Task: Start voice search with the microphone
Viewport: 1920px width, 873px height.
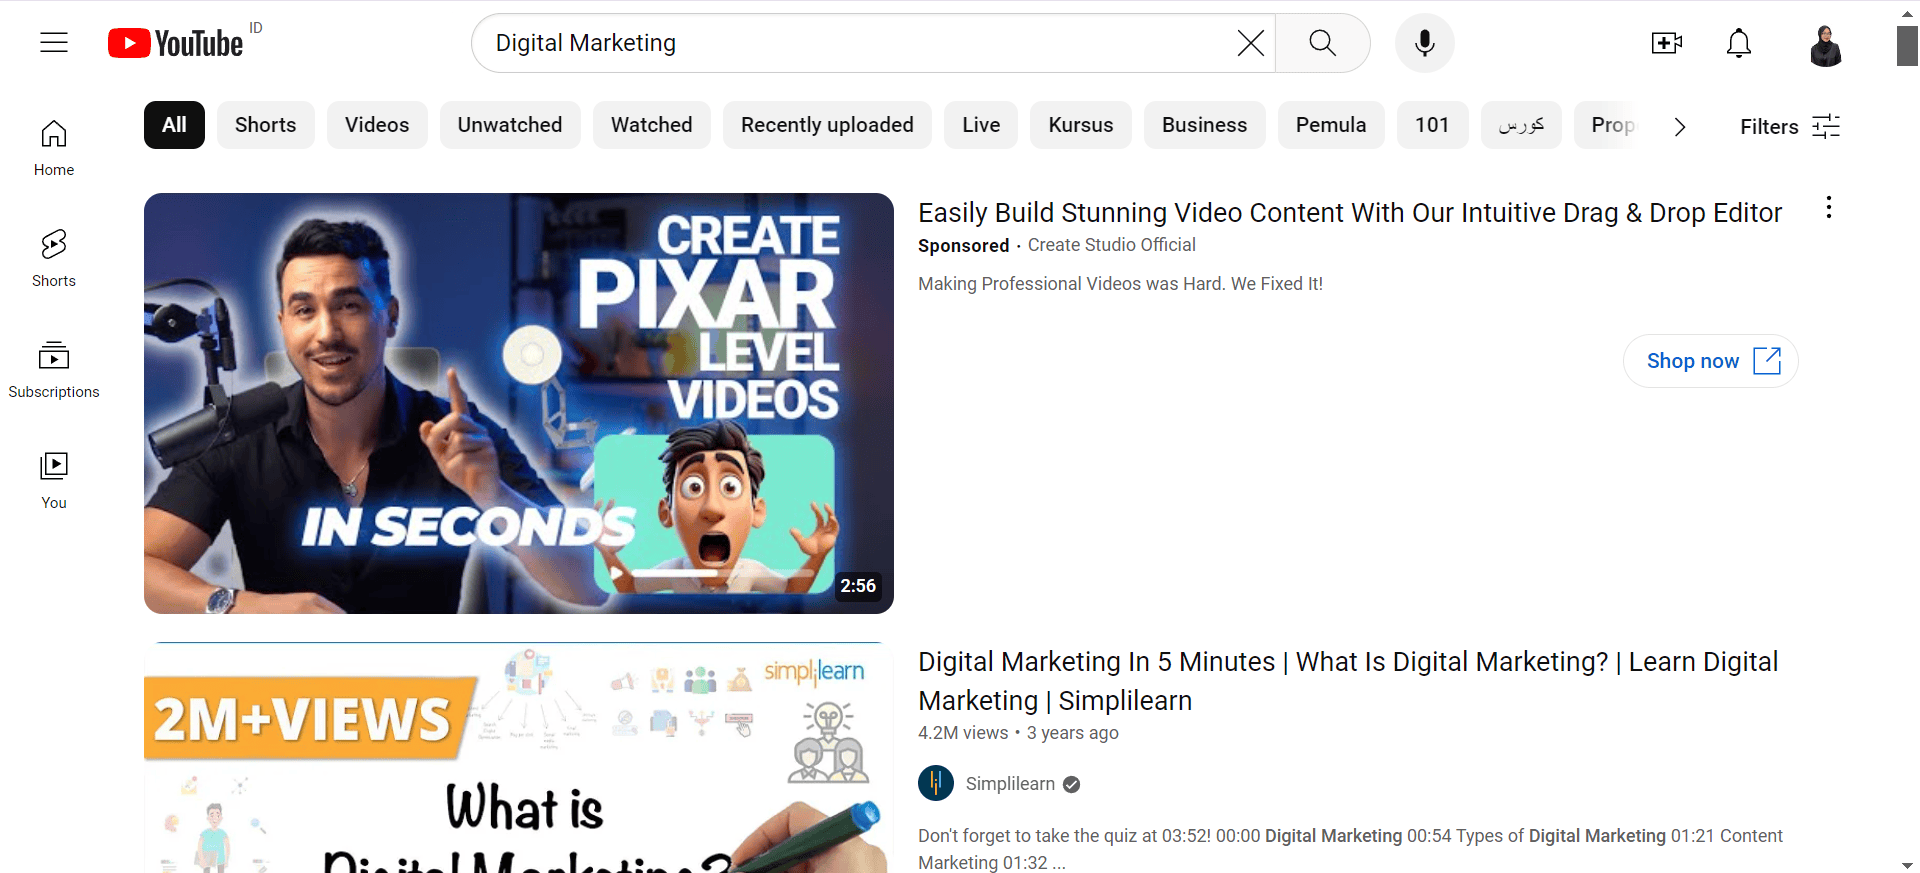Action: (1425, 43)
